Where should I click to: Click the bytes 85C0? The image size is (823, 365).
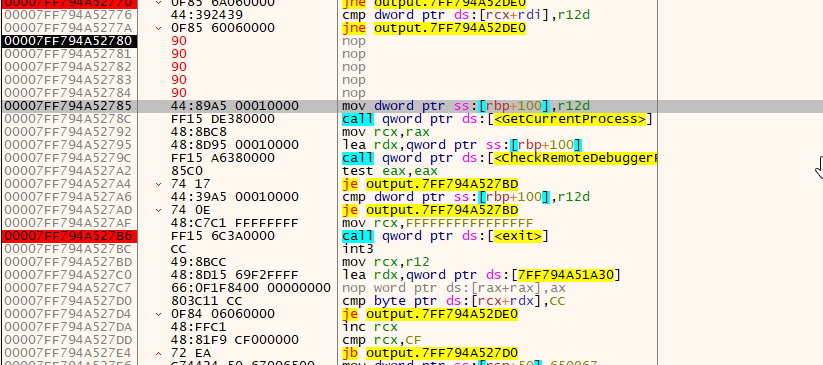[187, 171]
